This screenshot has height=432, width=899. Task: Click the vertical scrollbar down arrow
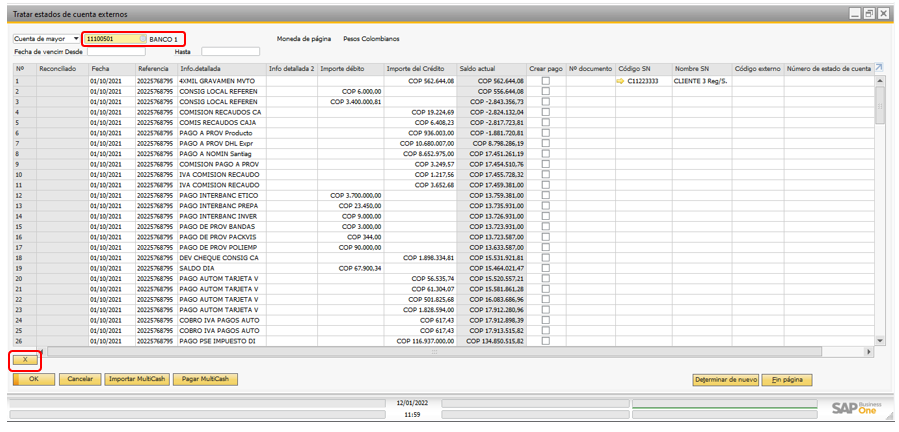tap(880, 341)
